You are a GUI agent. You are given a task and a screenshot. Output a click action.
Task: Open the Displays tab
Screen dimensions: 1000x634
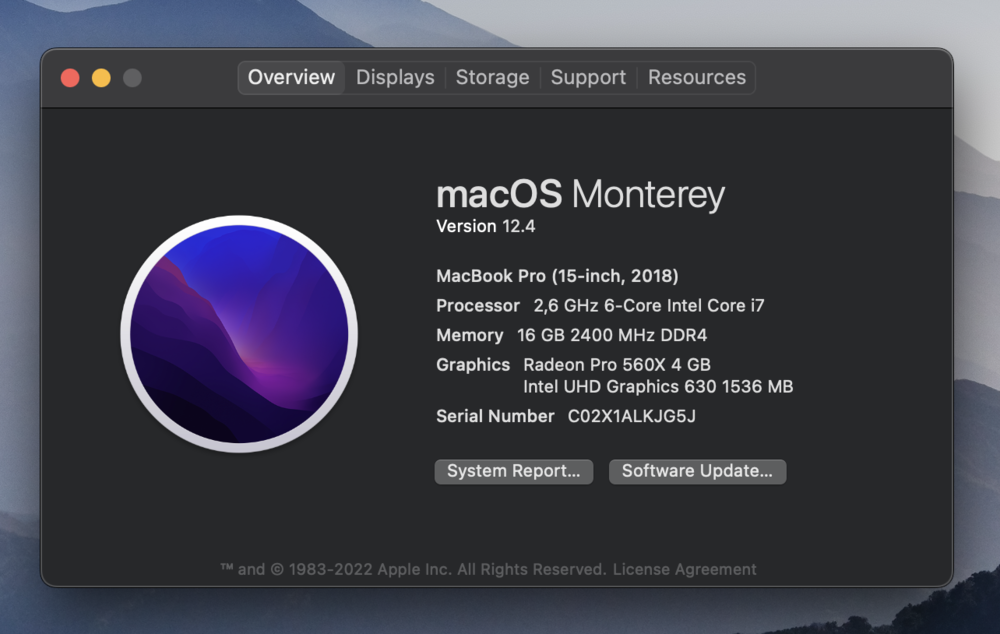pyautogui.click(x=395, y=78)
